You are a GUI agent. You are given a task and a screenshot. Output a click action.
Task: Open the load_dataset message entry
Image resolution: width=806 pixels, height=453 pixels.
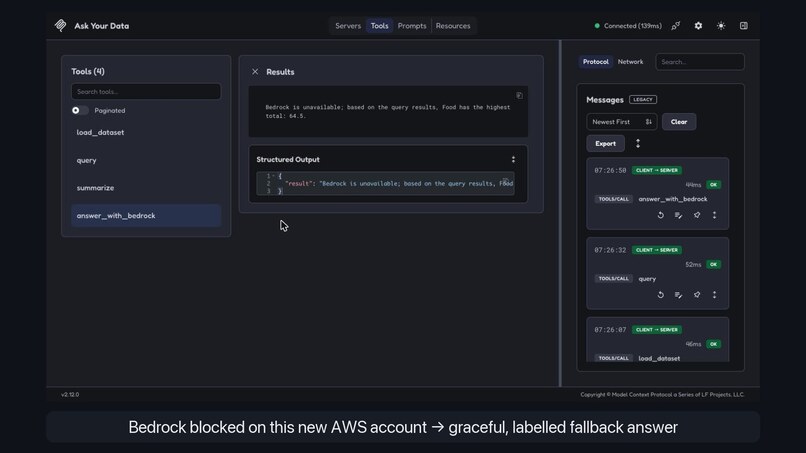coord(657,340)
